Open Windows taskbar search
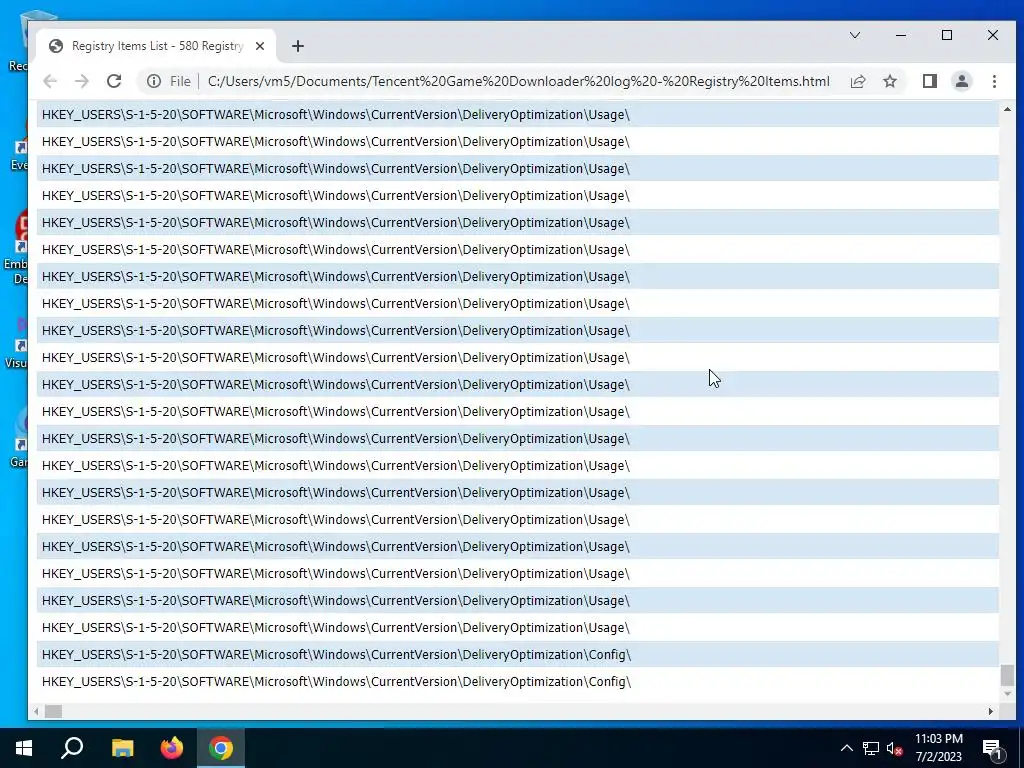The height and width of the screenshot is (768, 1024). (x=72, y=748)
